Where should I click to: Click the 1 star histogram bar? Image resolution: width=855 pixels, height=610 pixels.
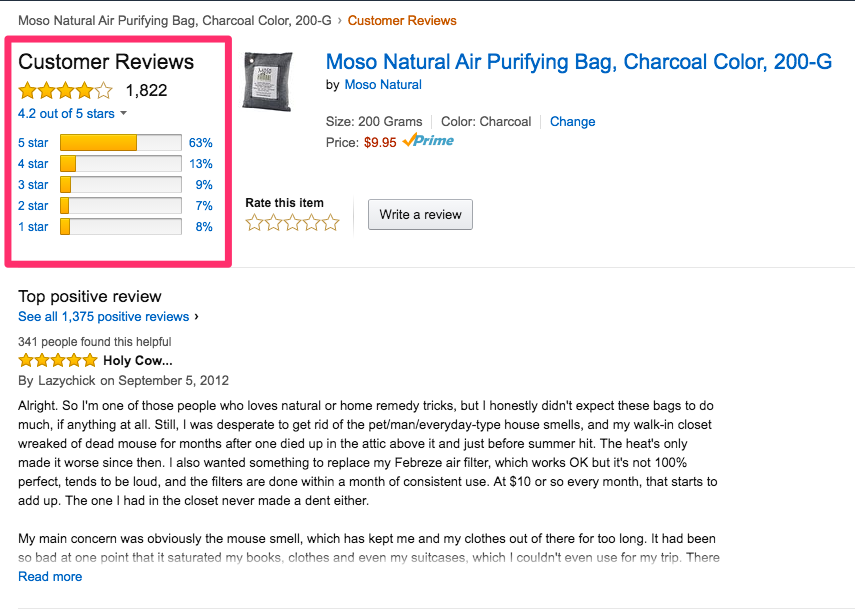(121, 227)
